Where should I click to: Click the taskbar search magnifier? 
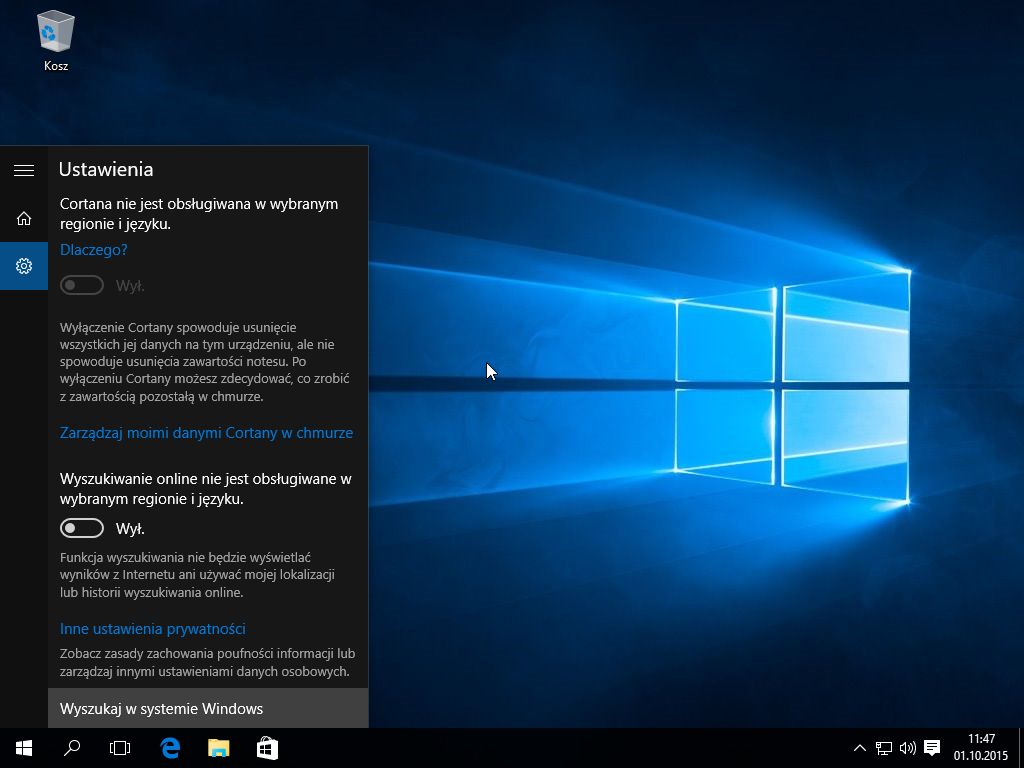pos(72,748)
